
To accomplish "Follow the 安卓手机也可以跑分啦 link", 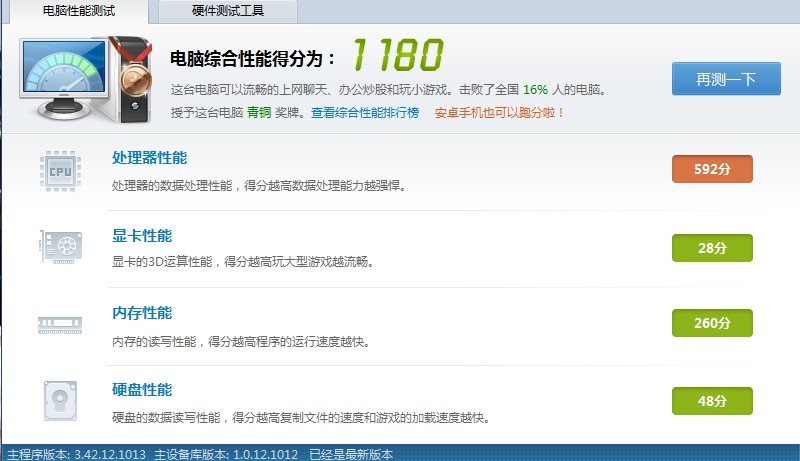I will 500,113.
